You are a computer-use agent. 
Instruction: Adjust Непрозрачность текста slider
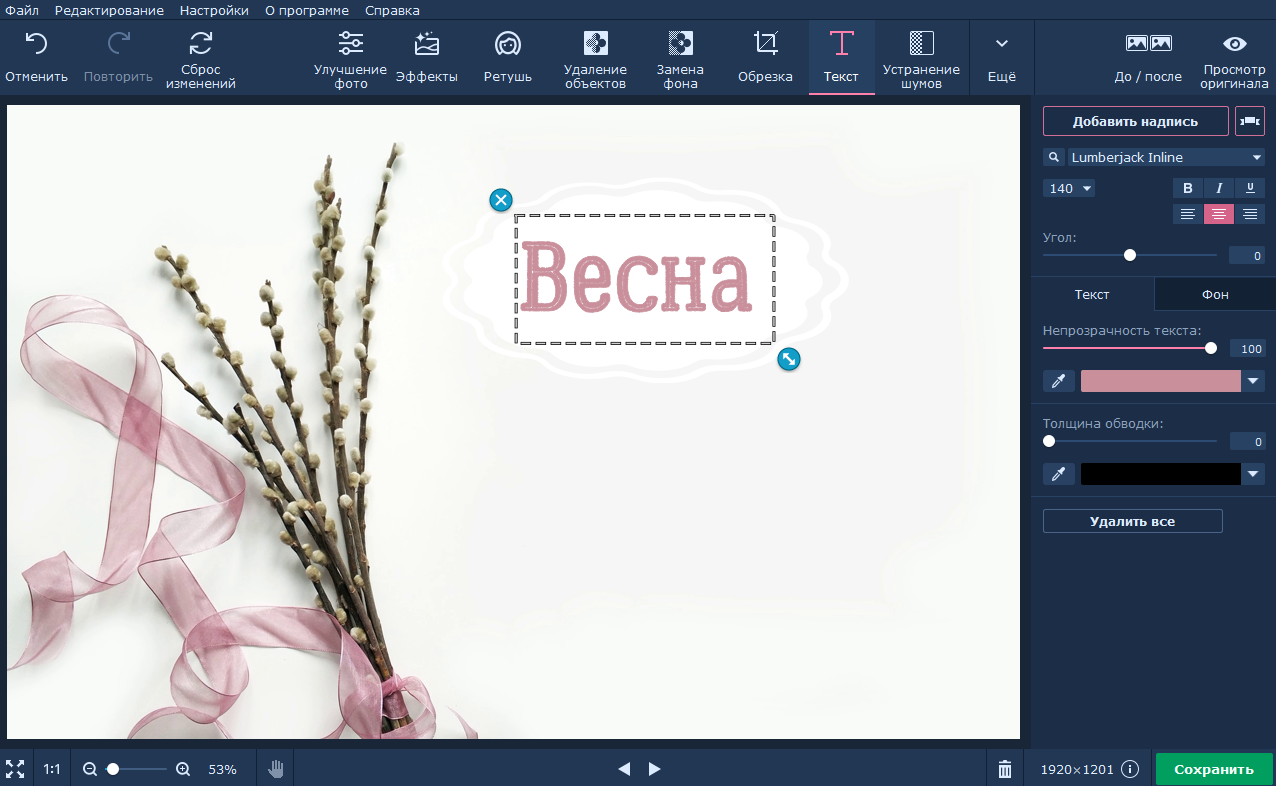1130,348
